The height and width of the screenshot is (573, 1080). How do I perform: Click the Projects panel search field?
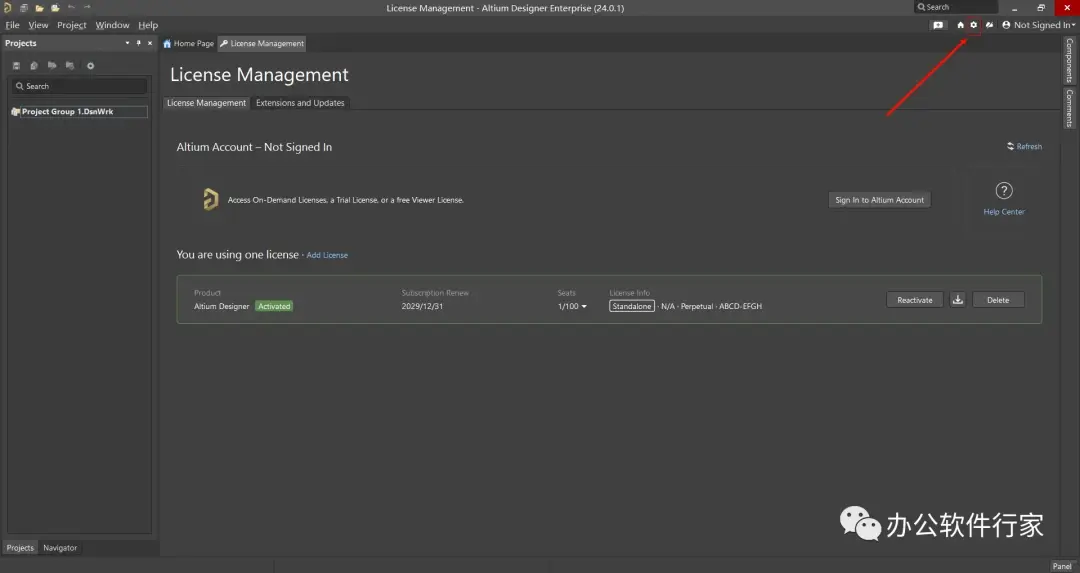tap(79, 86)
